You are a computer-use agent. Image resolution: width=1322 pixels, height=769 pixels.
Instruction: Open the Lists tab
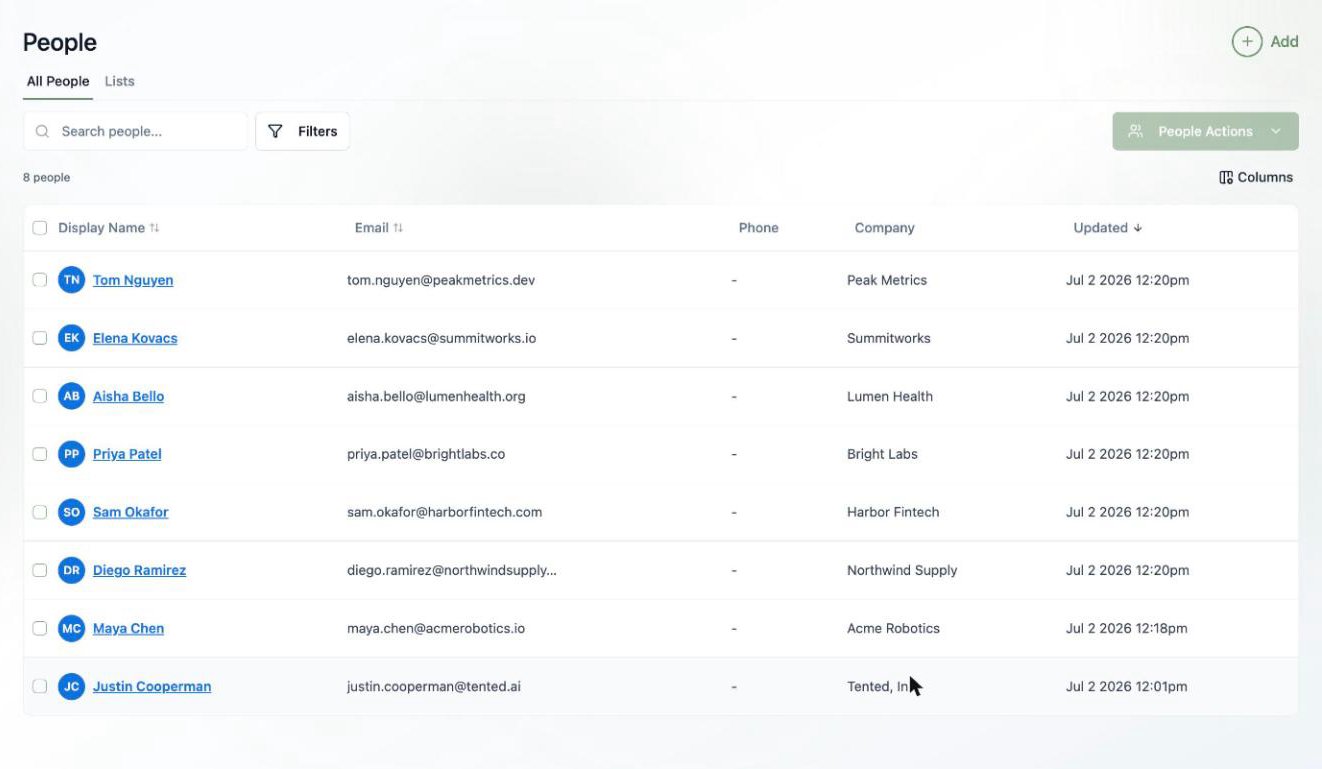pos(119,81)
